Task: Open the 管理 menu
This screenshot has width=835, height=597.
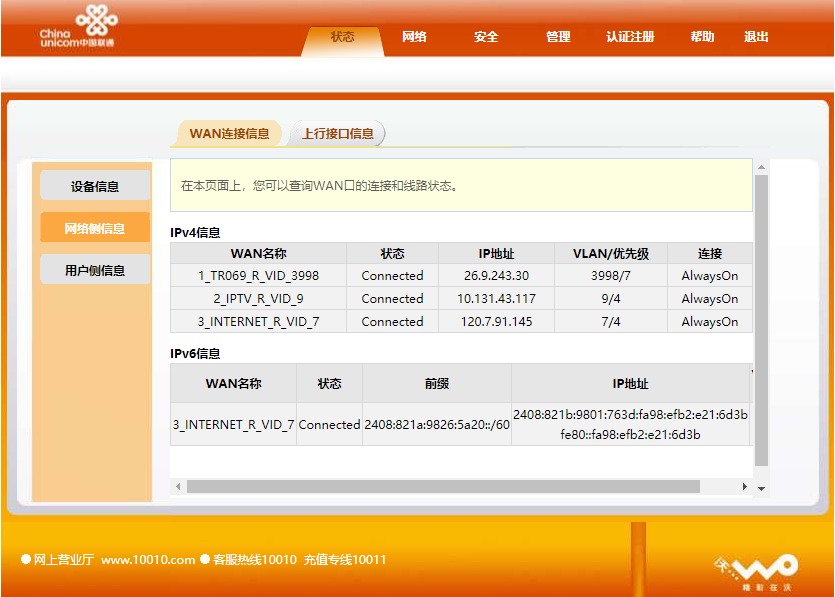Action: click(x=558, y=37)
